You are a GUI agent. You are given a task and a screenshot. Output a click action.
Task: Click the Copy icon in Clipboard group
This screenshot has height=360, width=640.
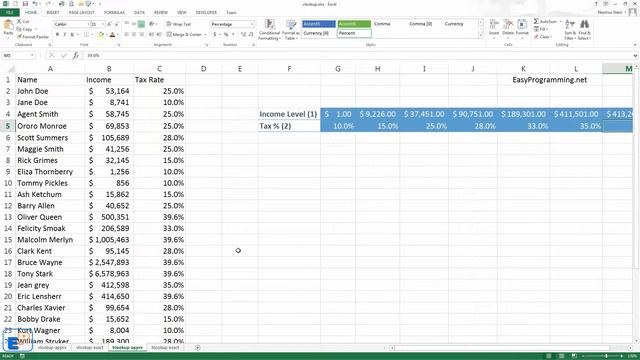19,29
